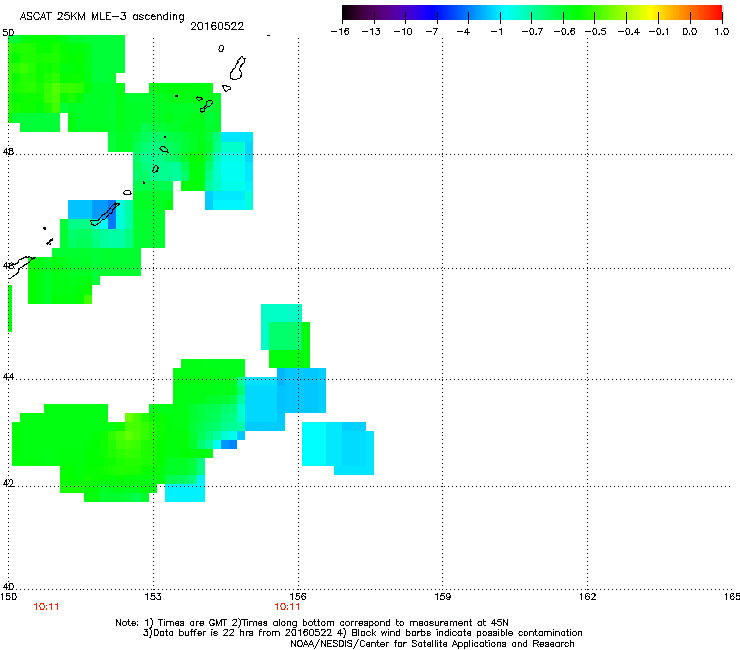Click the colorbar label '-1'
This screenshot has width=740, height=650.
(496, 32)
